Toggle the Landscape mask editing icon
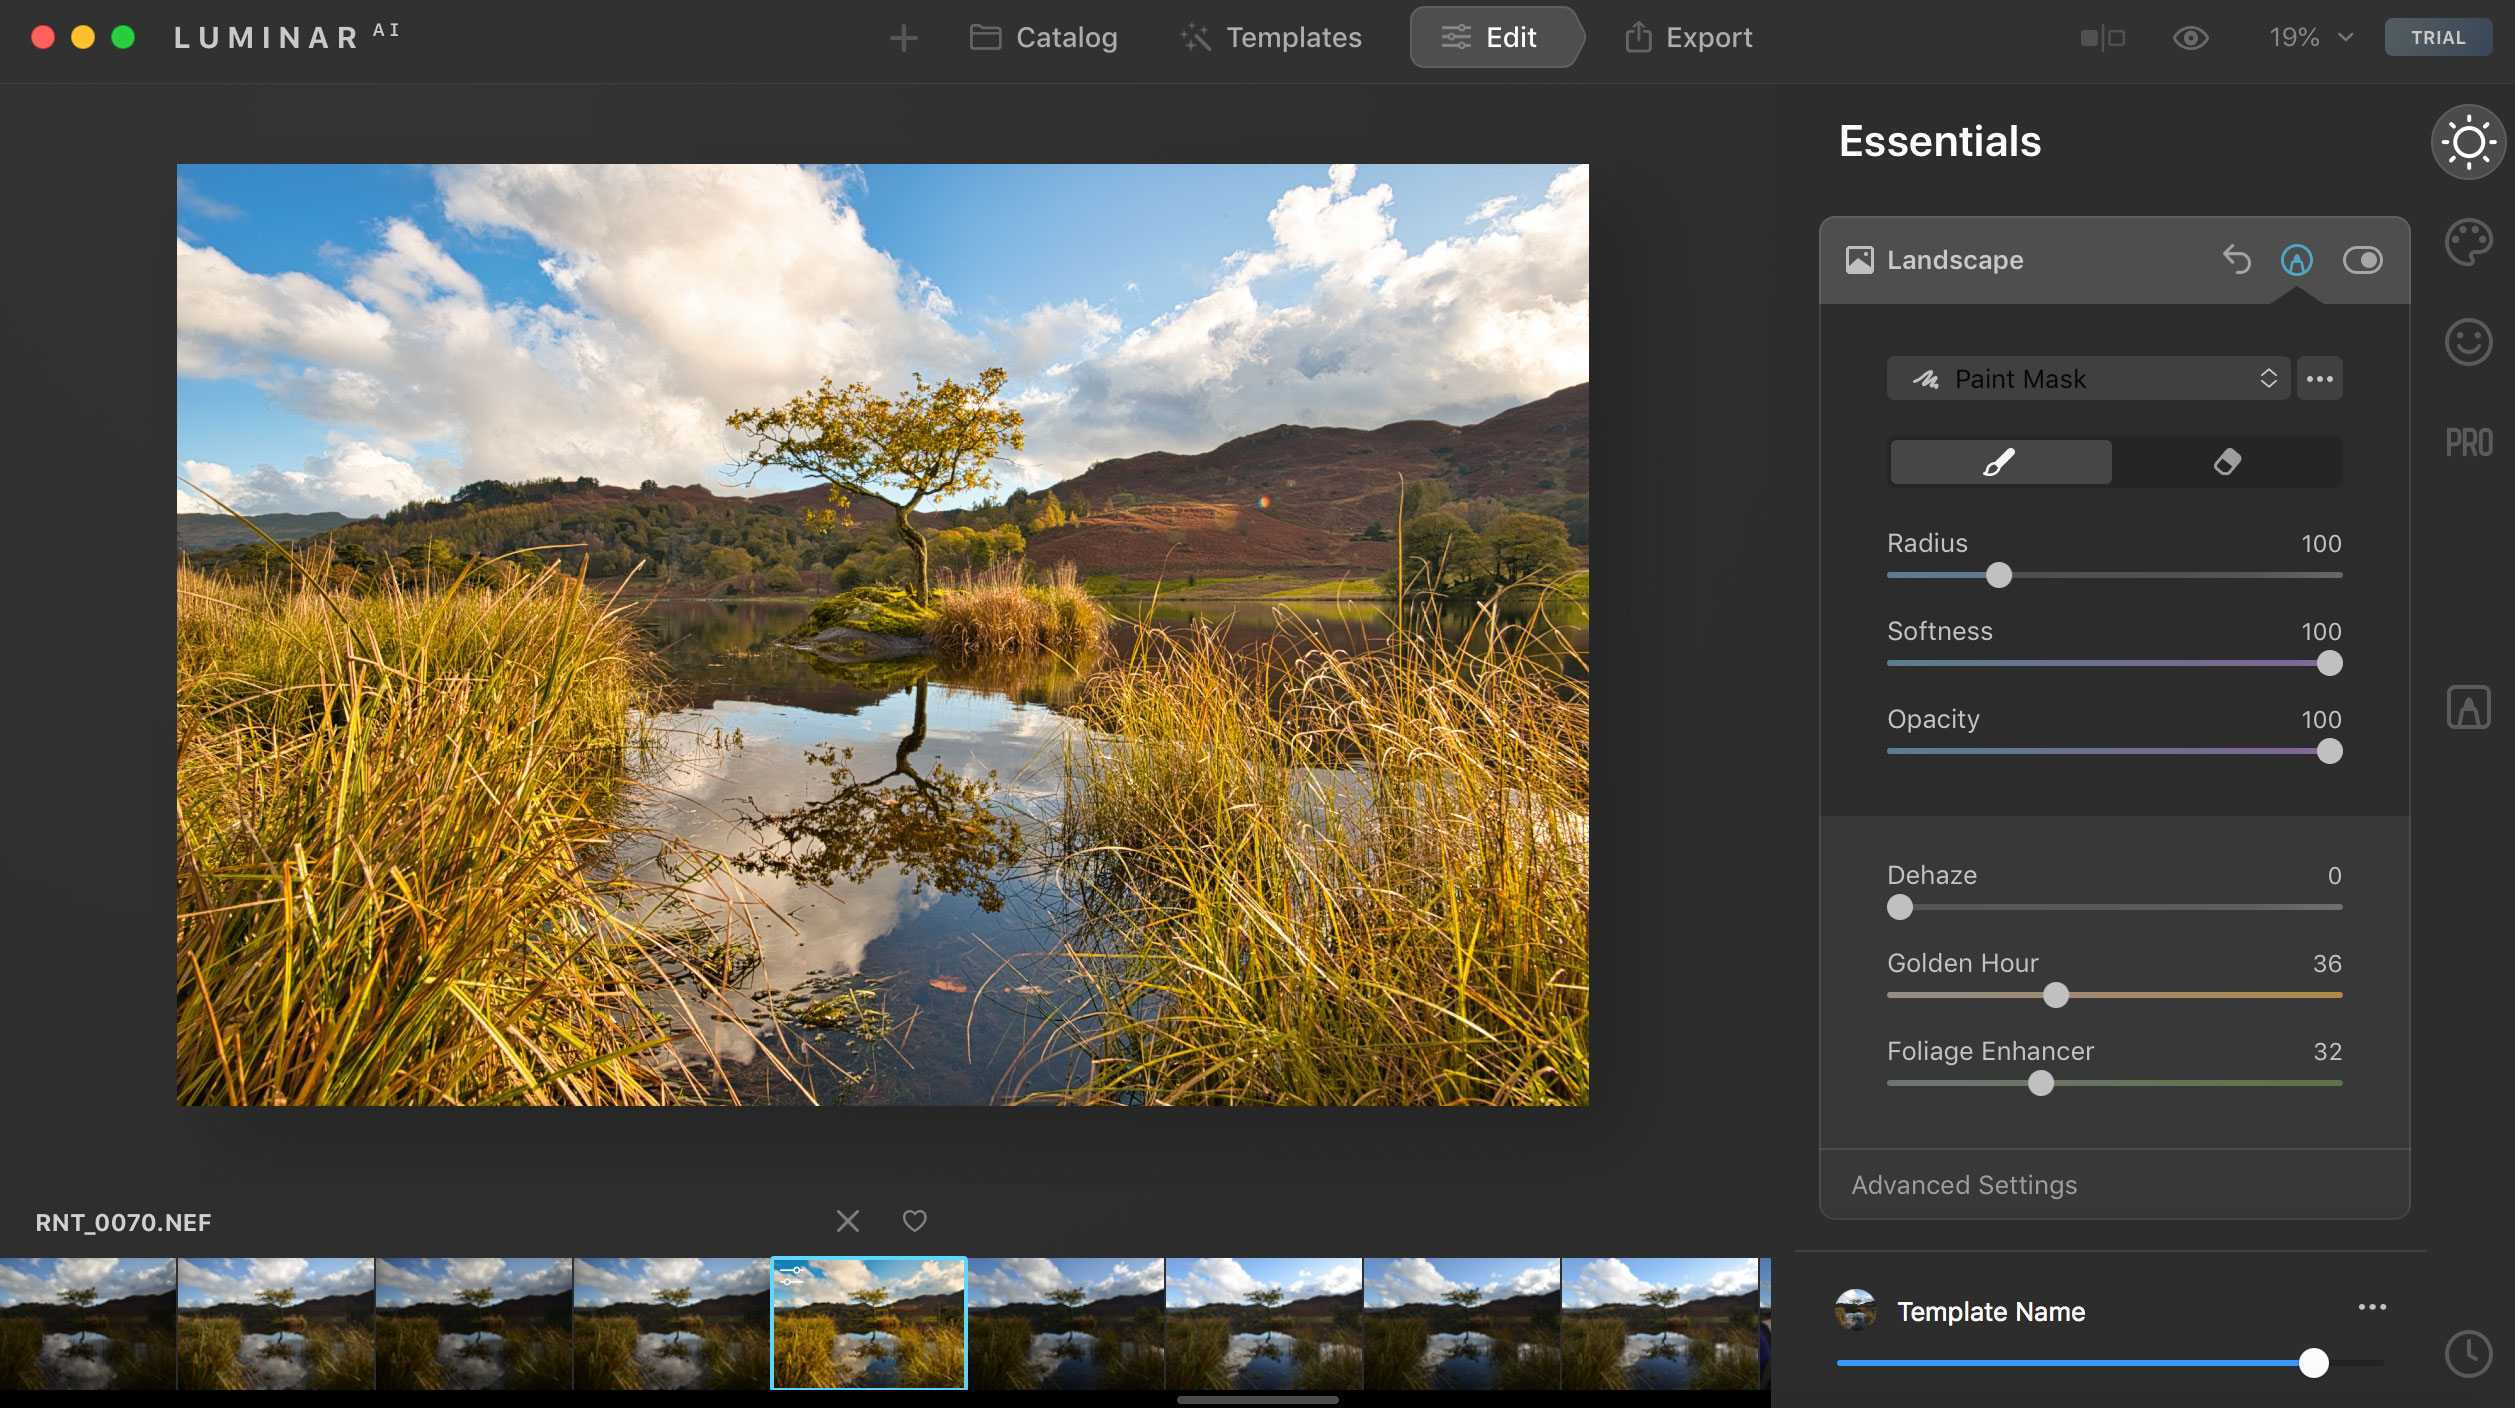Viewport: 2515px width, 1408px height. 2297,260
